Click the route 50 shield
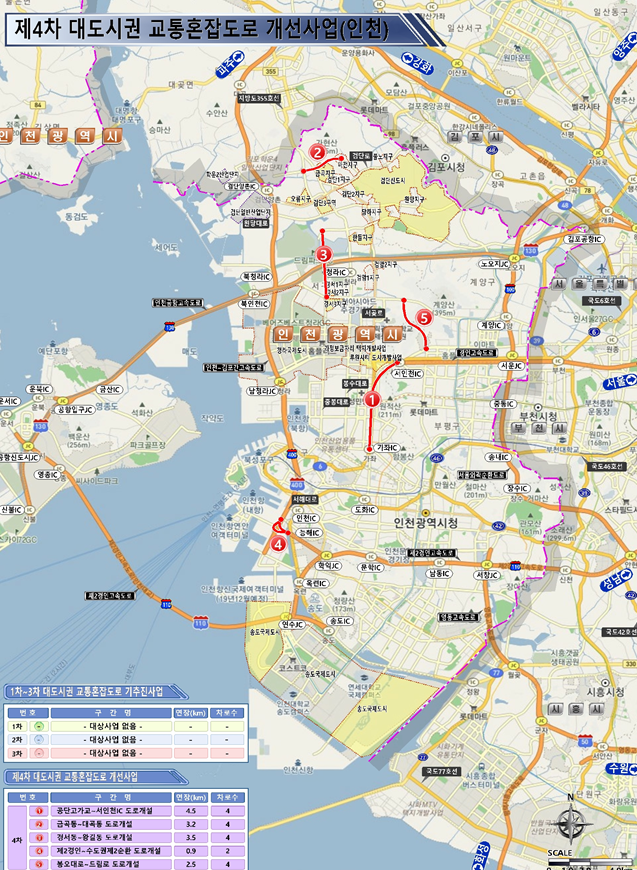This screenshot has height=870, width=637. pyautogui.click(x=584, y=741)
